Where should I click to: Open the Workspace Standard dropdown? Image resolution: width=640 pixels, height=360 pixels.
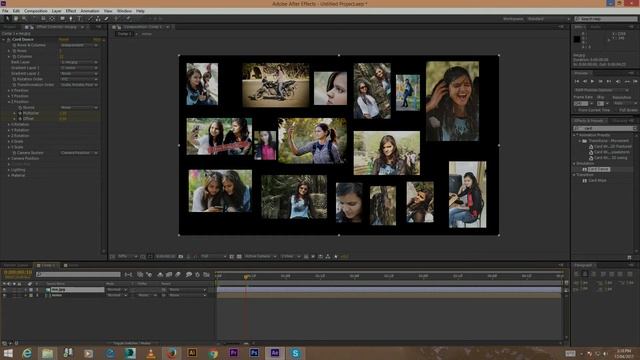(x=548, y=19)
